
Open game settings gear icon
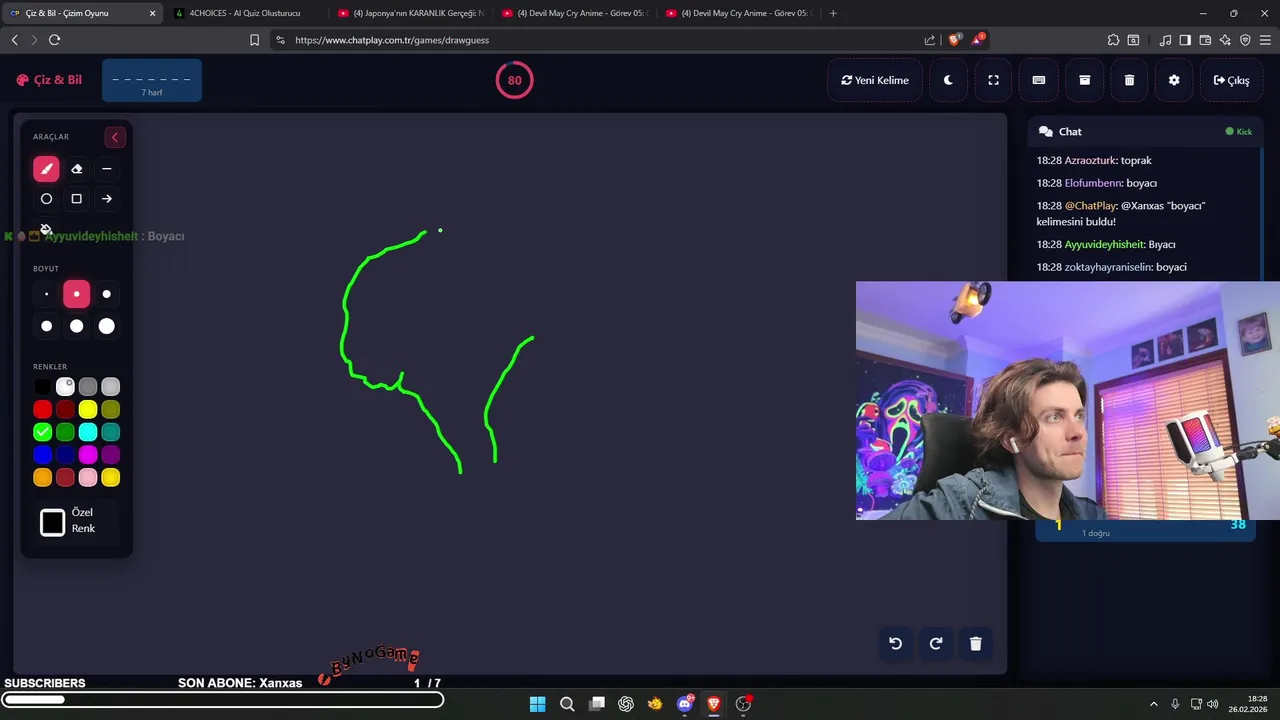[1174, 80]
